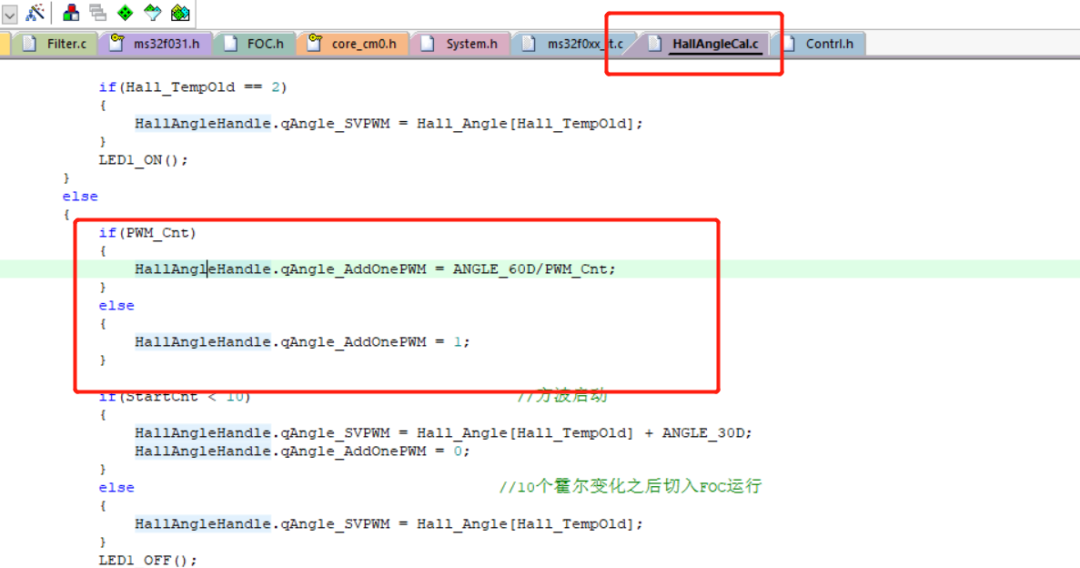The height and width of the screenshot is (568, 1080).
Task: Select the core_cm0.h tab
Action: (353, 44)
